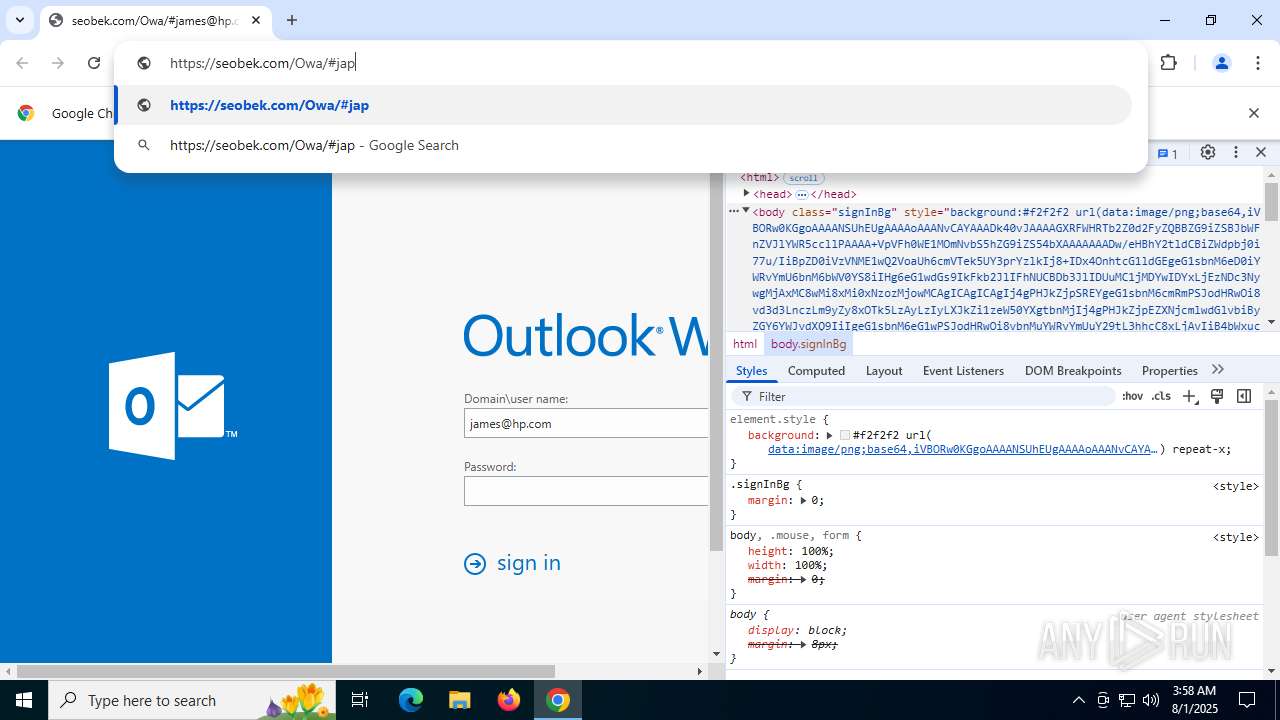This screenshot has width=1280, height=720.
Task: Launch Firefox from taskbar
Action: coord(509,700)
